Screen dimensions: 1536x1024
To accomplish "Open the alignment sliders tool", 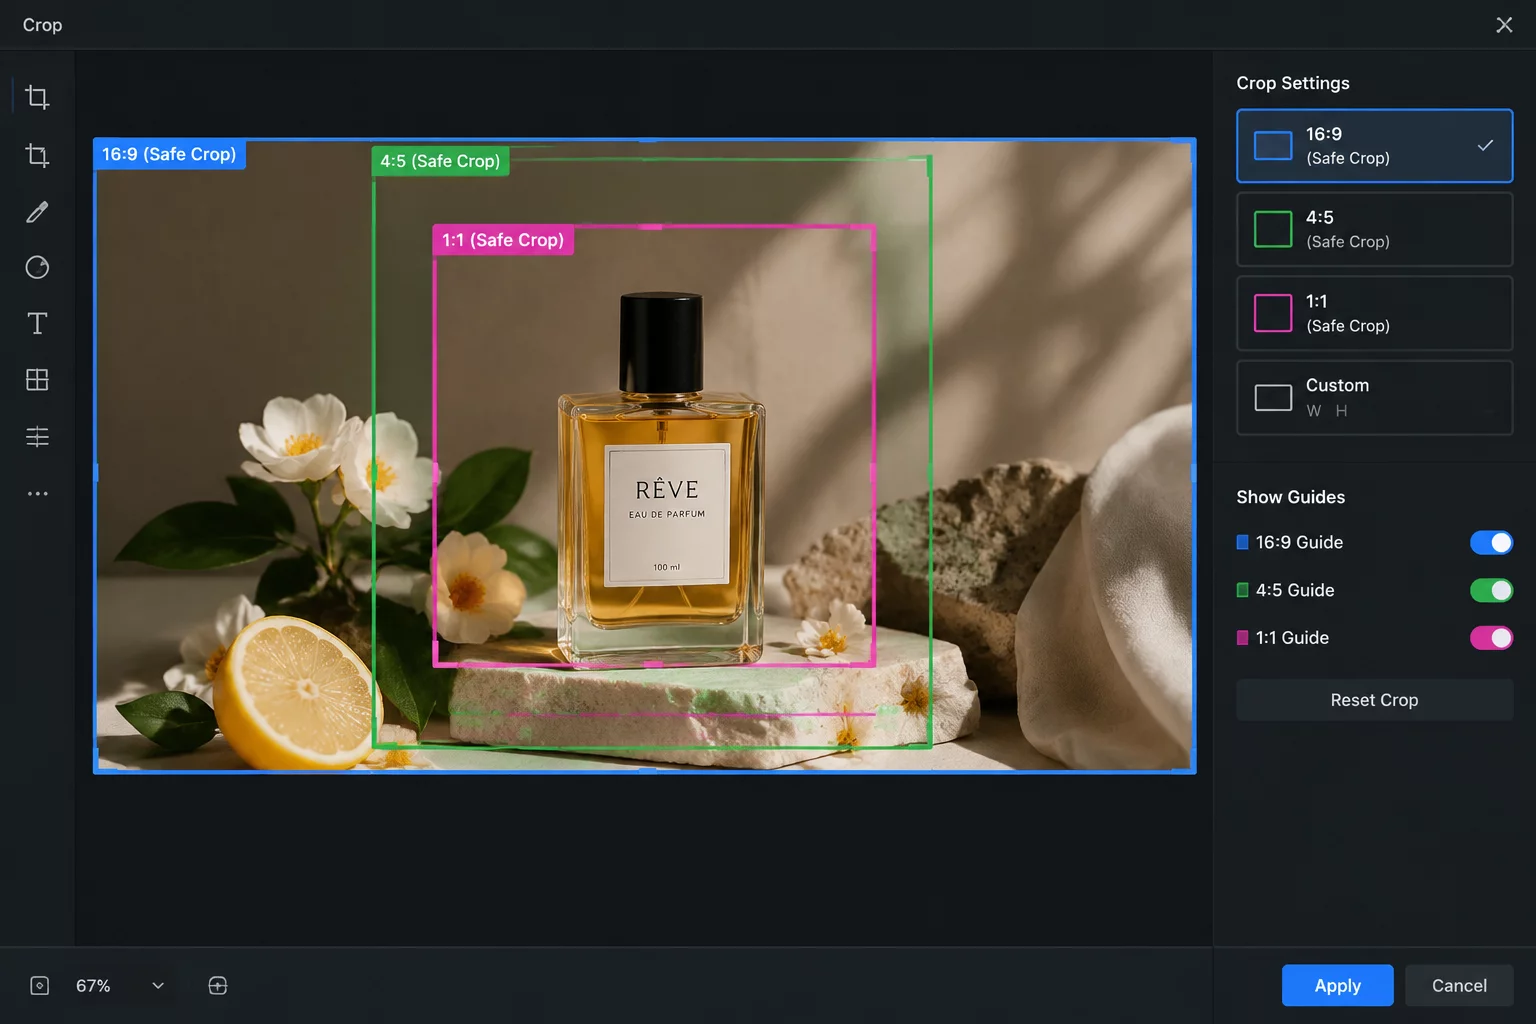I will pos(37,436).
